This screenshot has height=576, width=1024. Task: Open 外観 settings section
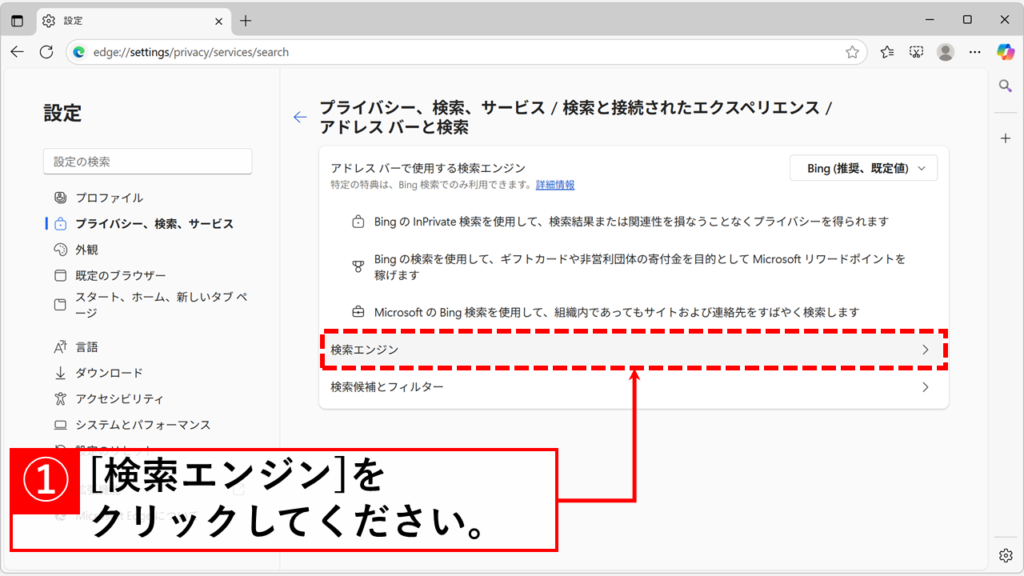coord(86,249)
